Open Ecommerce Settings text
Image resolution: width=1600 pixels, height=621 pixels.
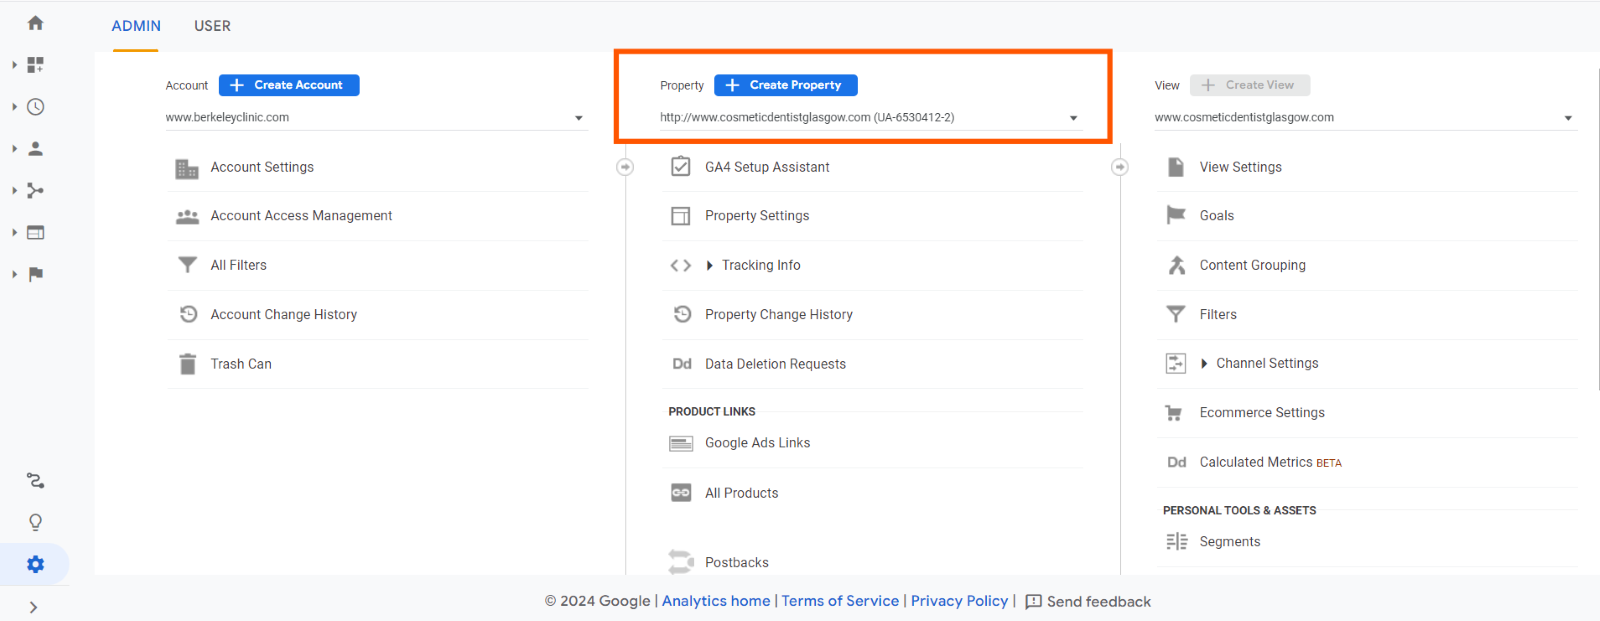point(1262,413)
